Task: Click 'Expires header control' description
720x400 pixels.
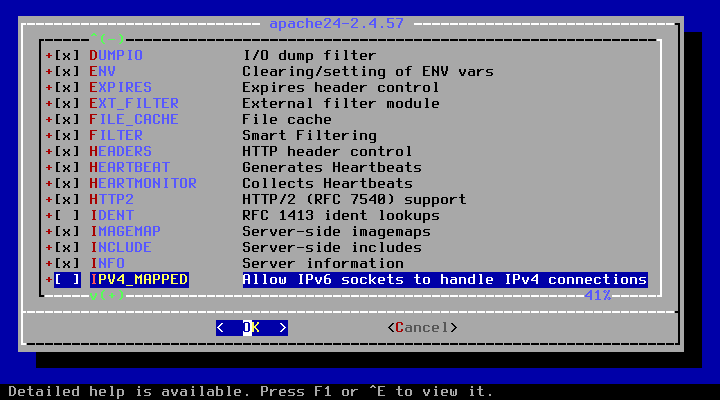Action: 341,88
